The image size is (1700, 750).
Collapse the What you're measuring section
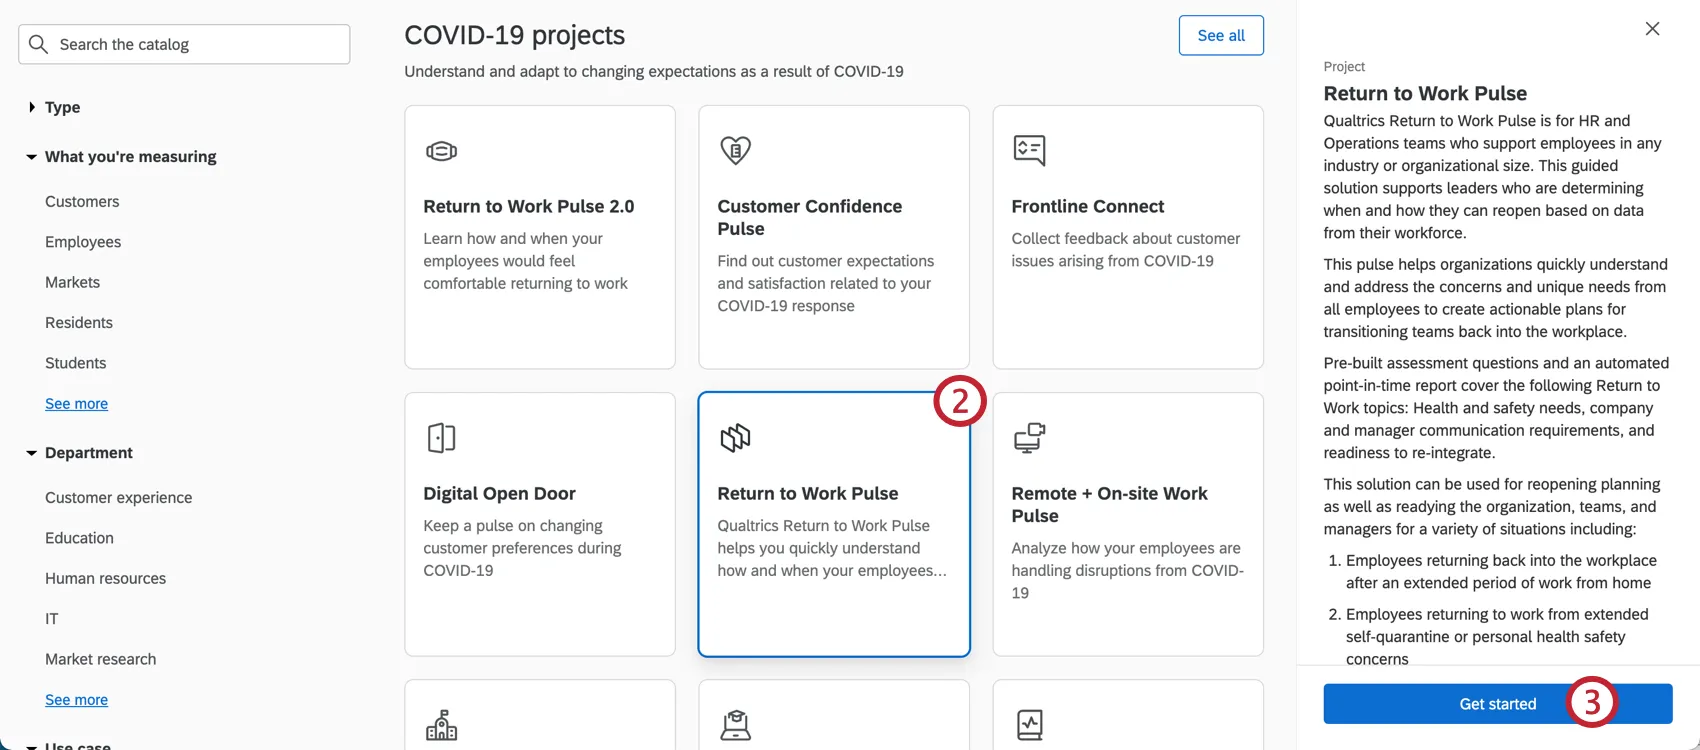[x=32, y=157]
